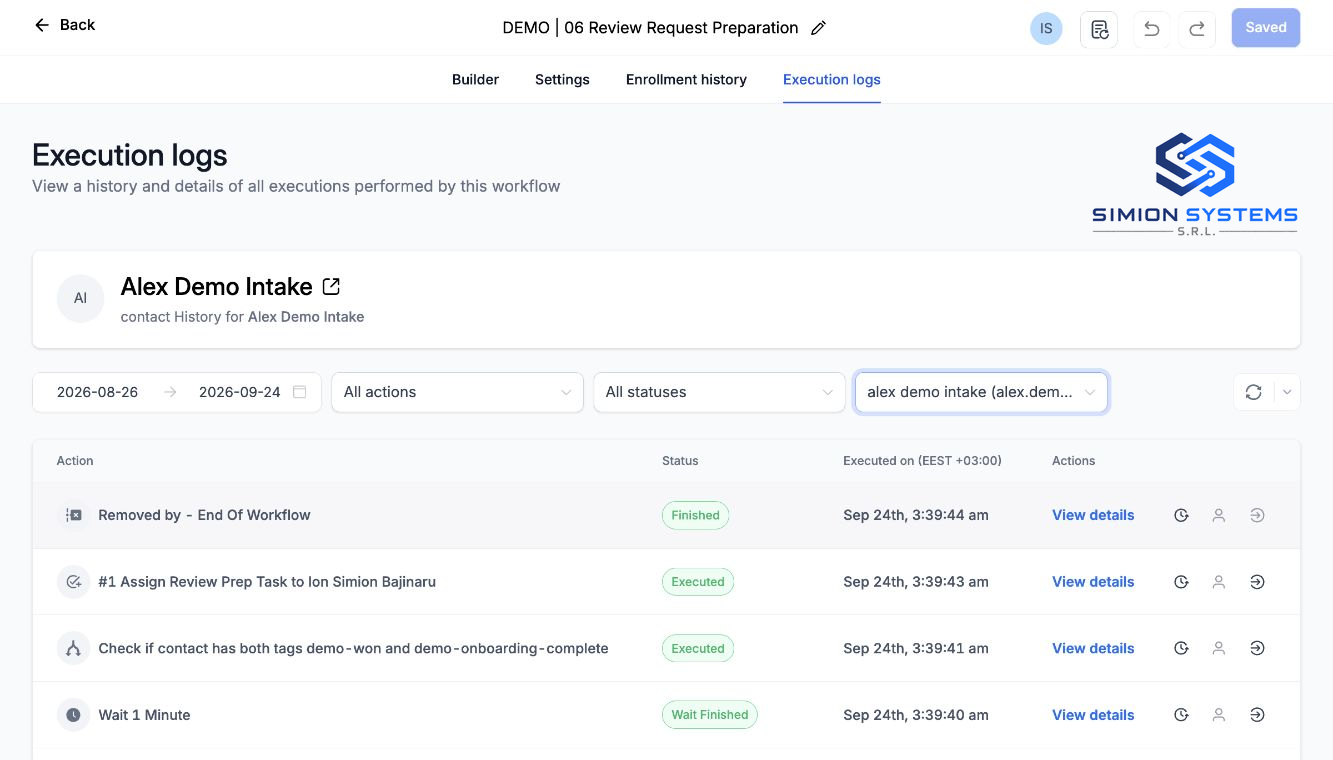This screenshot has height=760, width=1333.
Task: Go Back using the top-left arrow button
Action: pyautogui.click(x=65, y=25)
